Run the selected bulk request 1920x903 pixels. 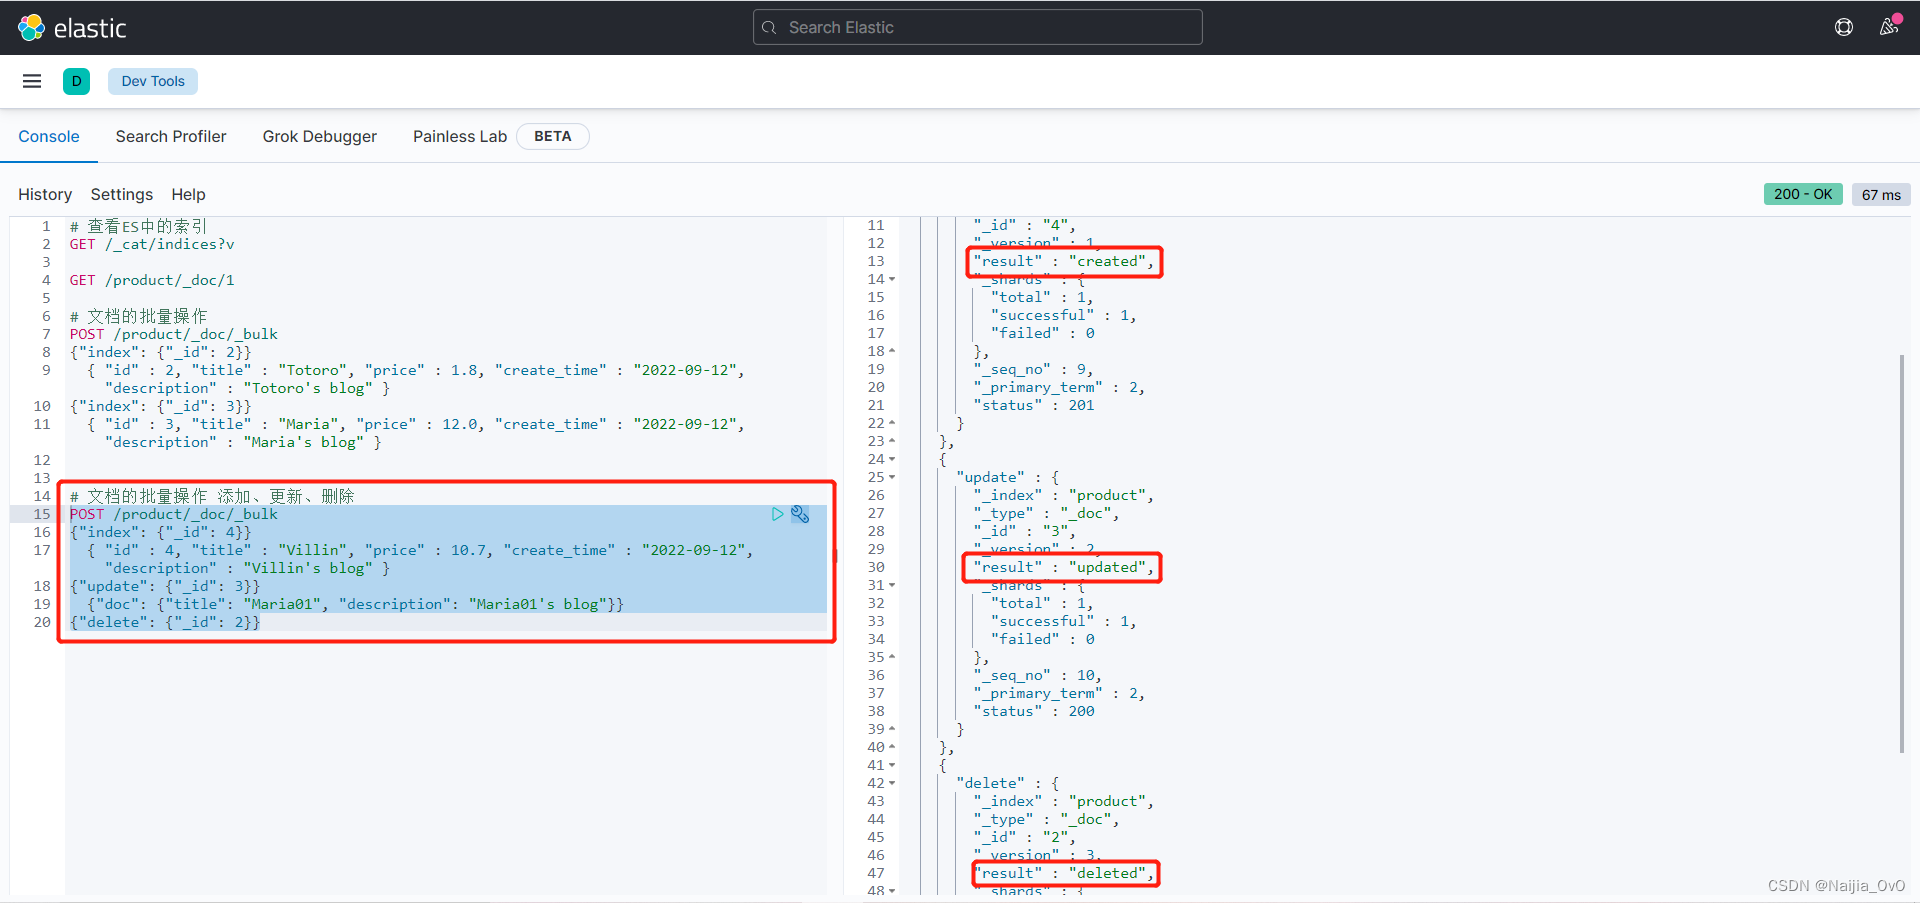[x=778, y=514]
